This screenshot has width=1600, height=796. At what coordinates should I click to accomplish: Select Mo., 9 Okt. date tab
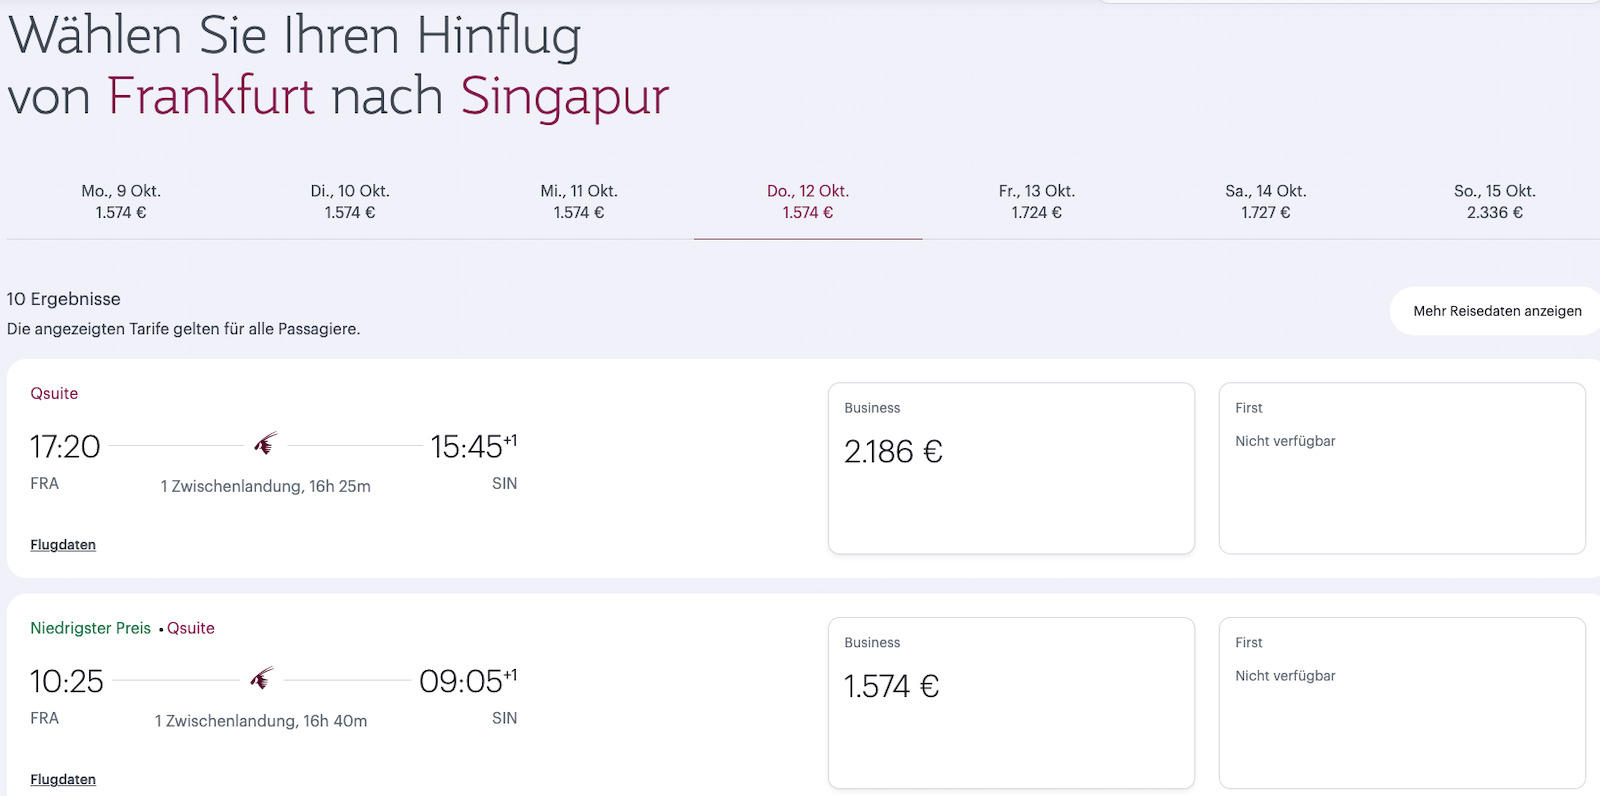click(x=121, y=202)
